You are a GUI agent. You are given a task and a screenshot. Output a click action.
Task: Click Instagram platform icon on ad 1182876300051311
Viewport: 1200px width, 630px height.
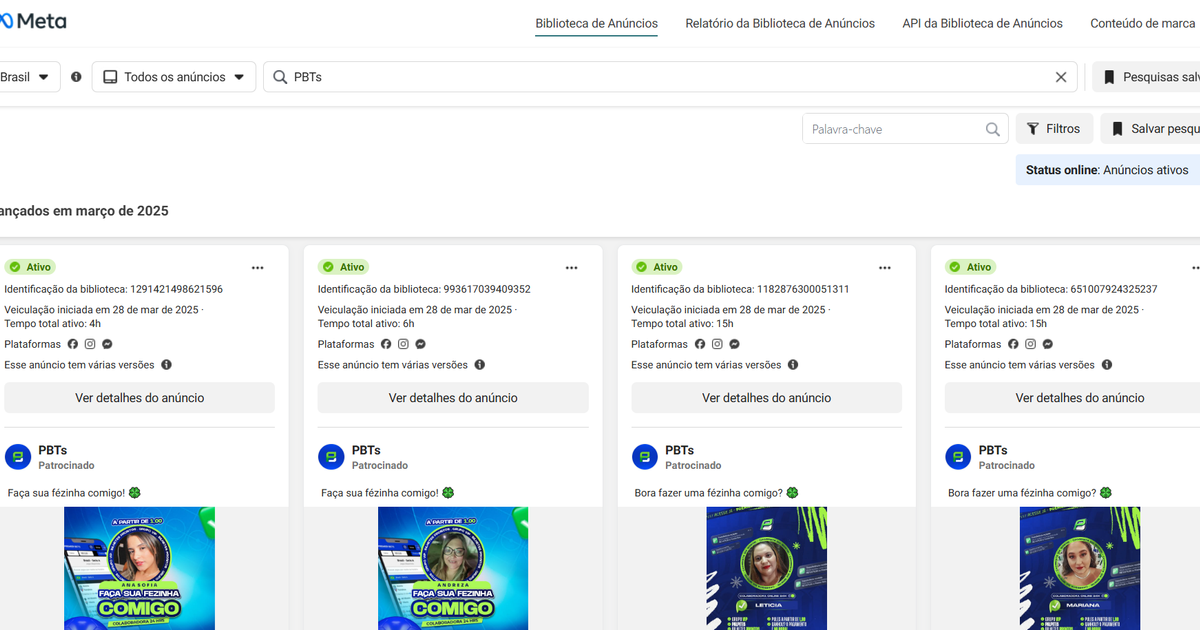[717, 344]
